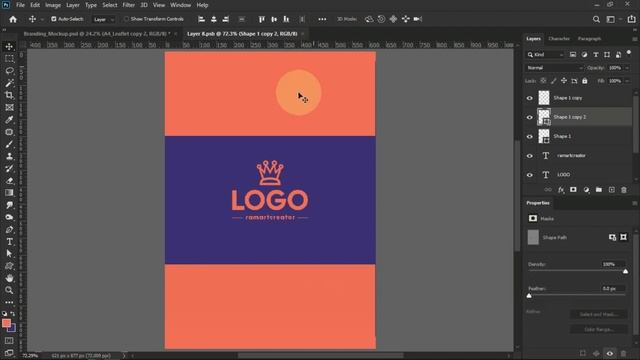Lock all attributes of the layer
The image size is (640, 360).
click(x=584, y=81)
